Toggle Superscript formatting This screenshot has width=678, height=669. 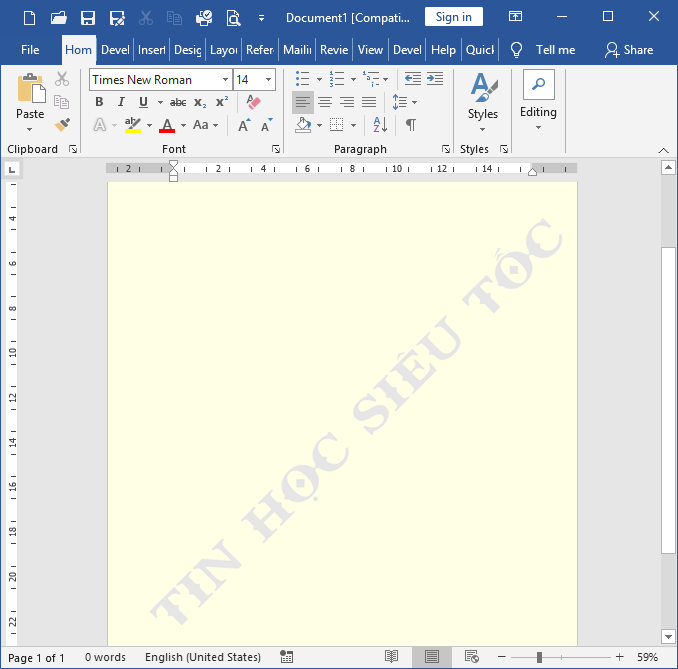point(222,102)
